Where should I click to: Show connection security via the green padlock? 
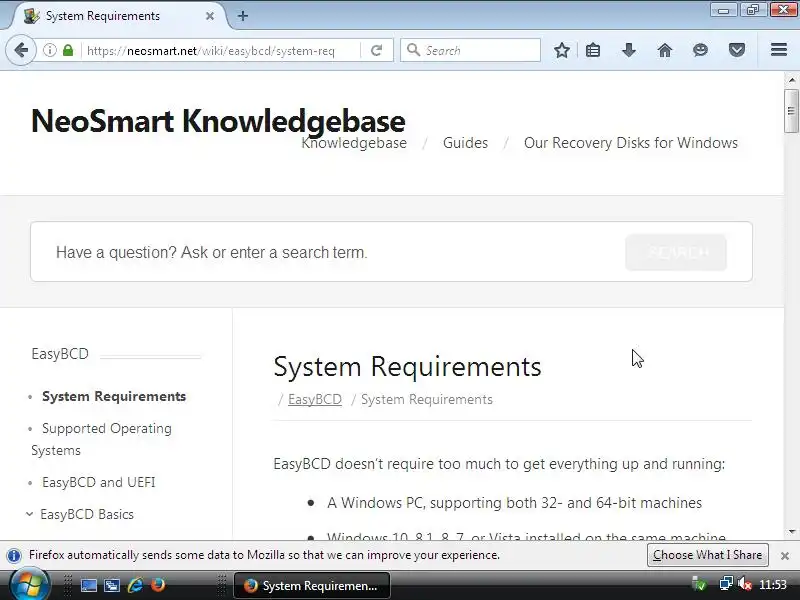coord(68,50)
